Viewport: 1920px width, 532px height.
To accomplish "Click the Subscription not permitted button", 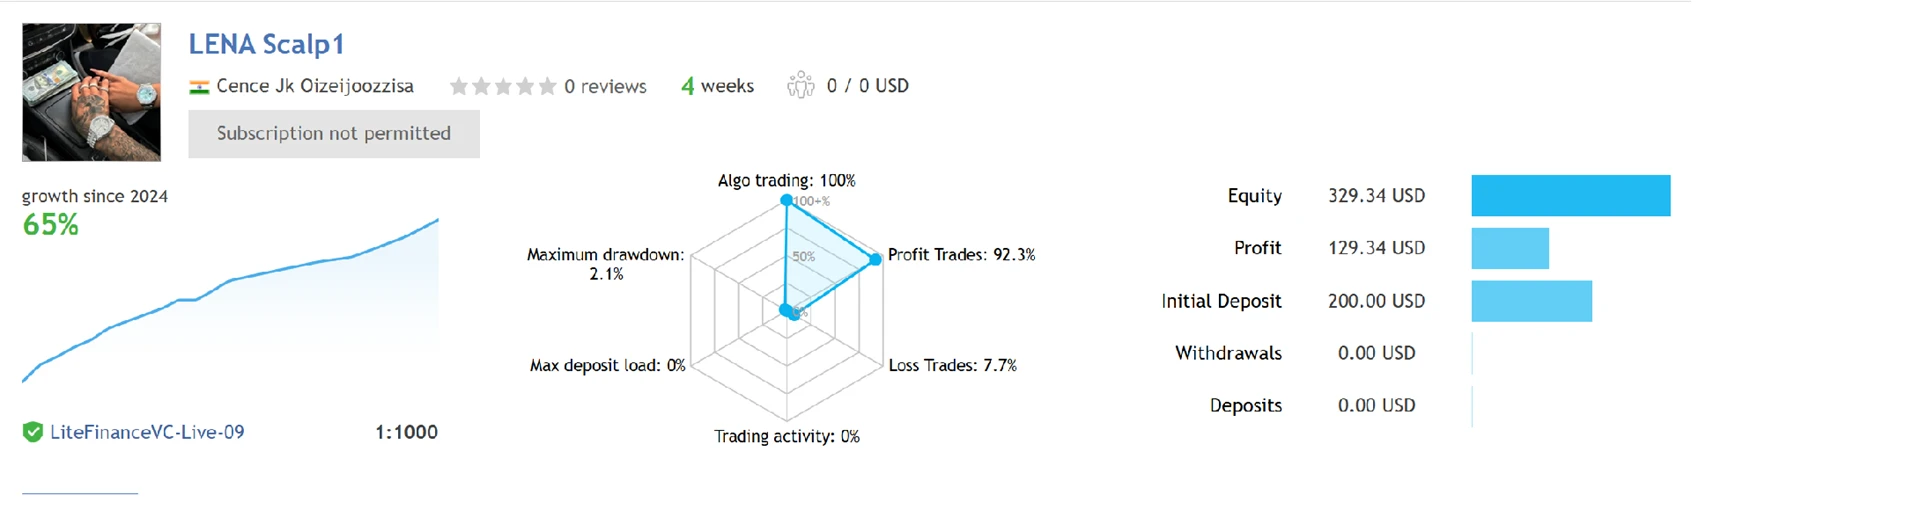I will (x=334, y=134).
